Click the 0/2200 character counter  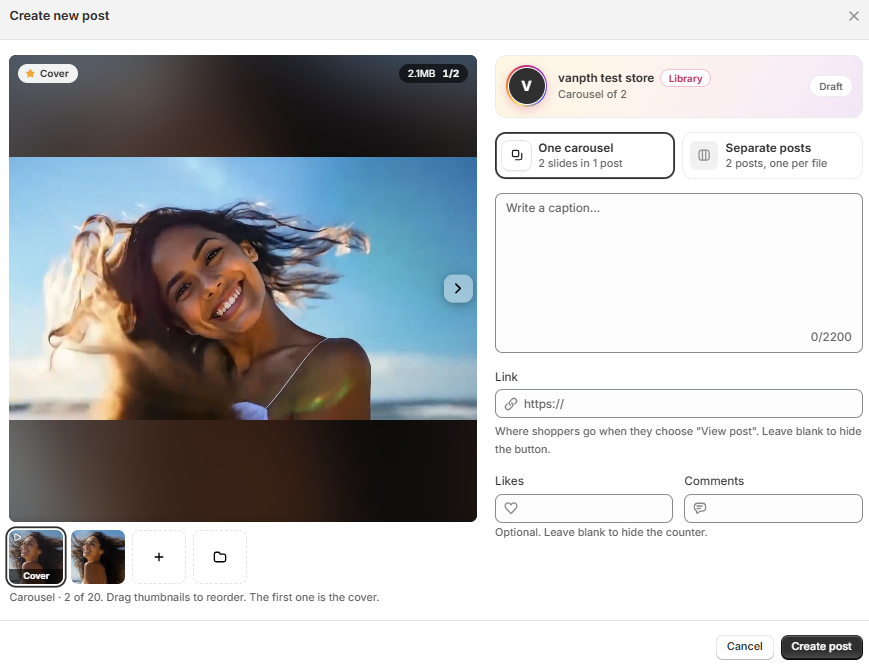831,337
